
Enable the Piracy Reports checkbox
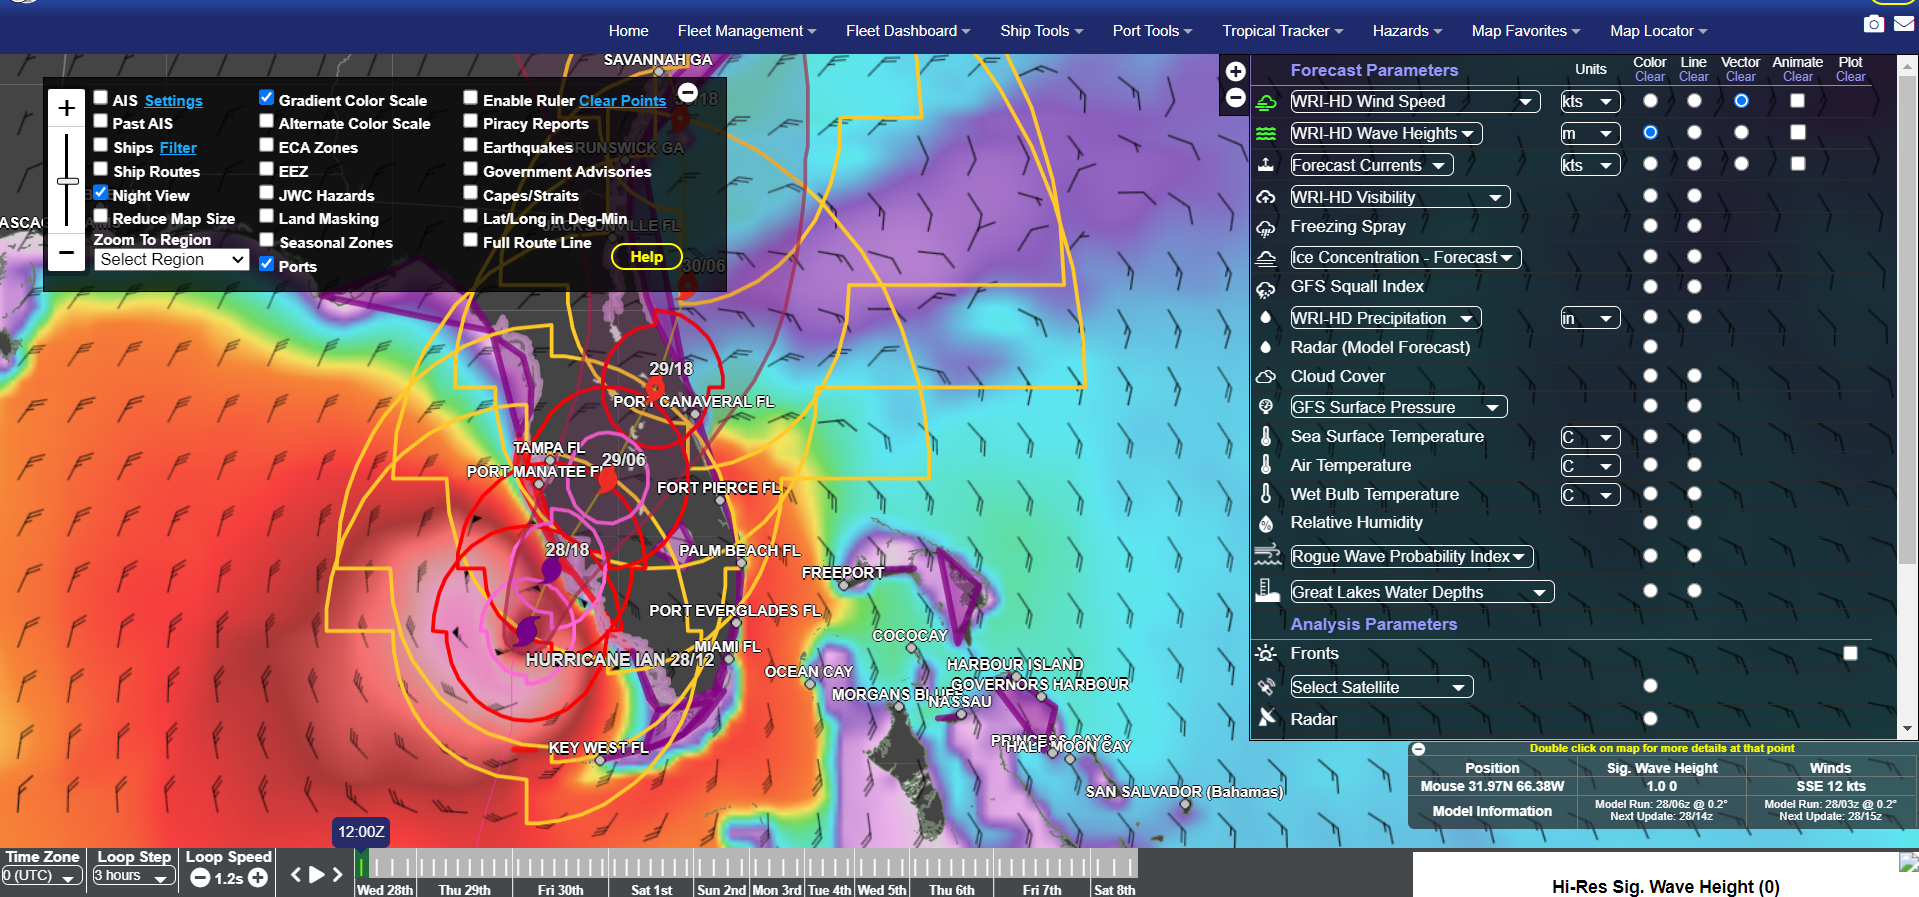pos(470,121)
